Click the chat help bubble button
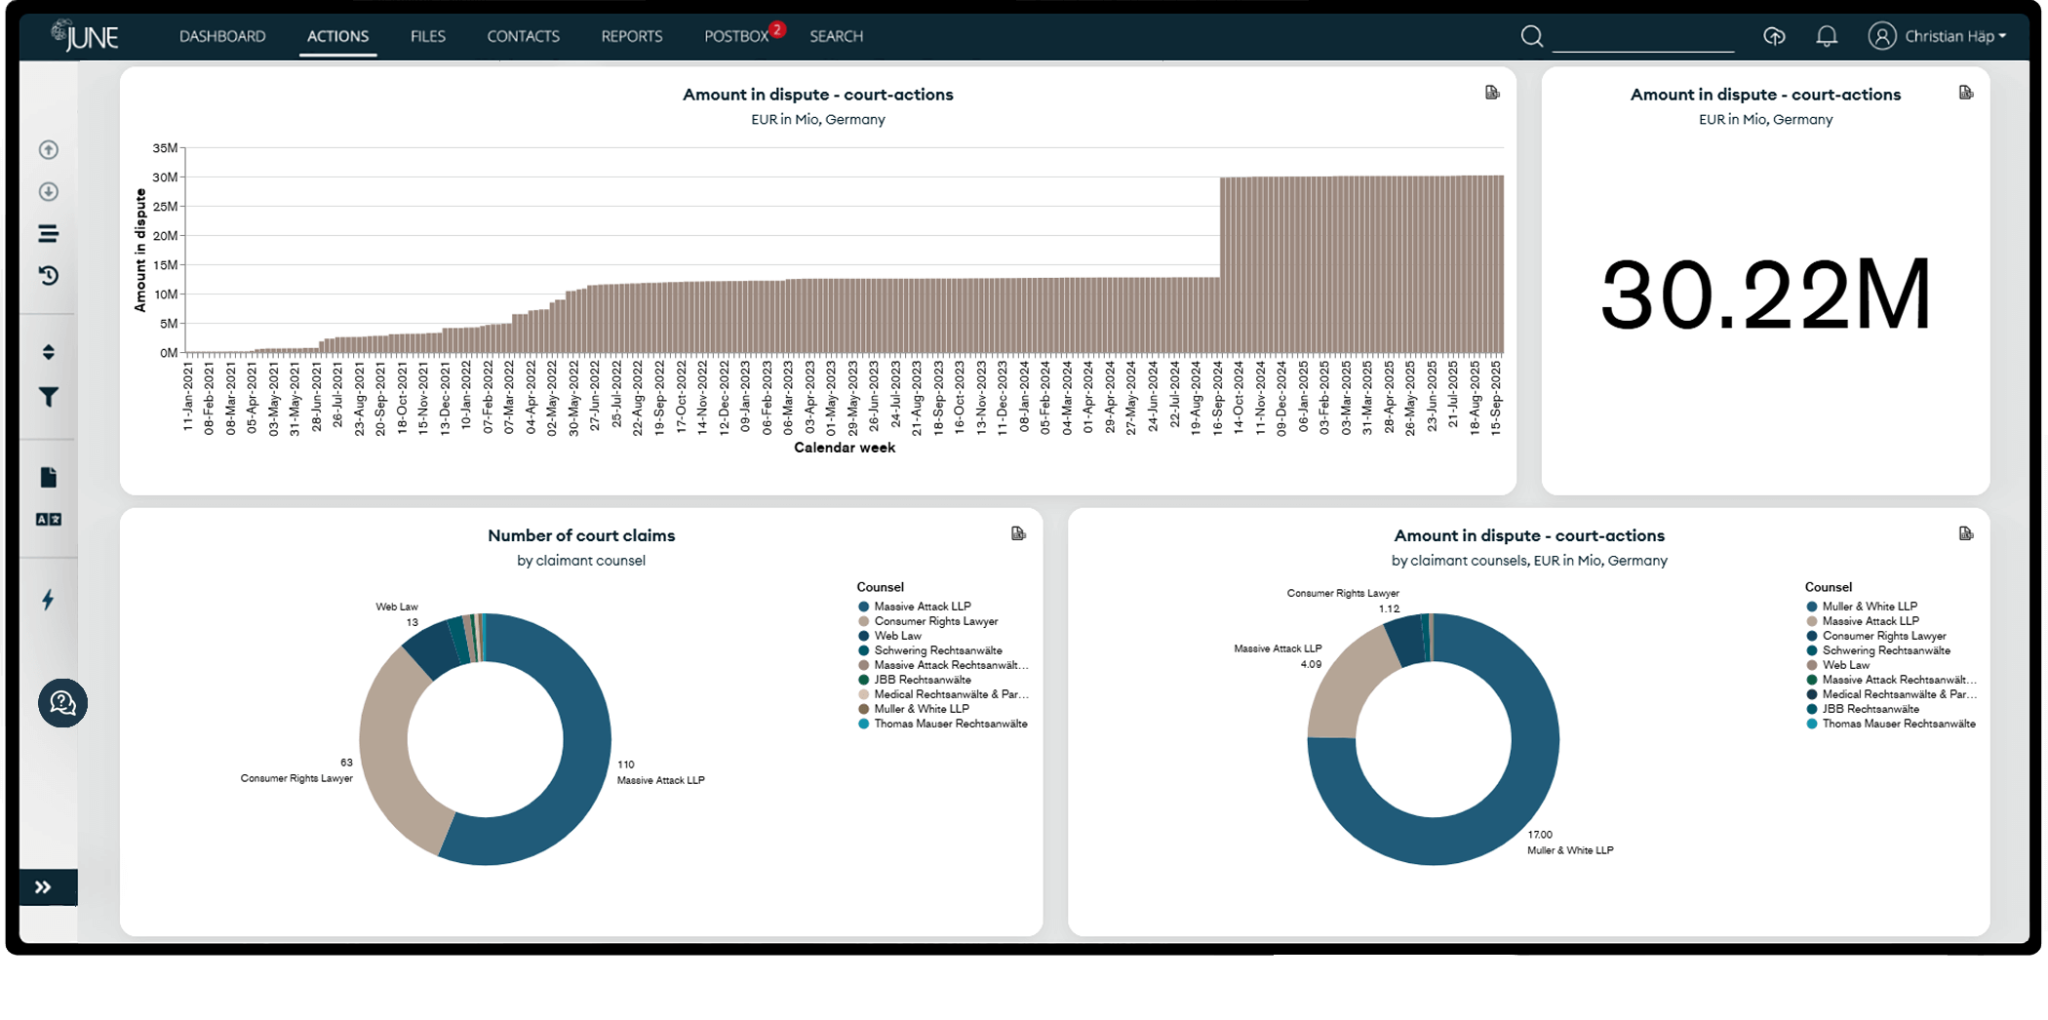The height and width of the screenshot is (1020, 2048). click(x=62, y=703)
